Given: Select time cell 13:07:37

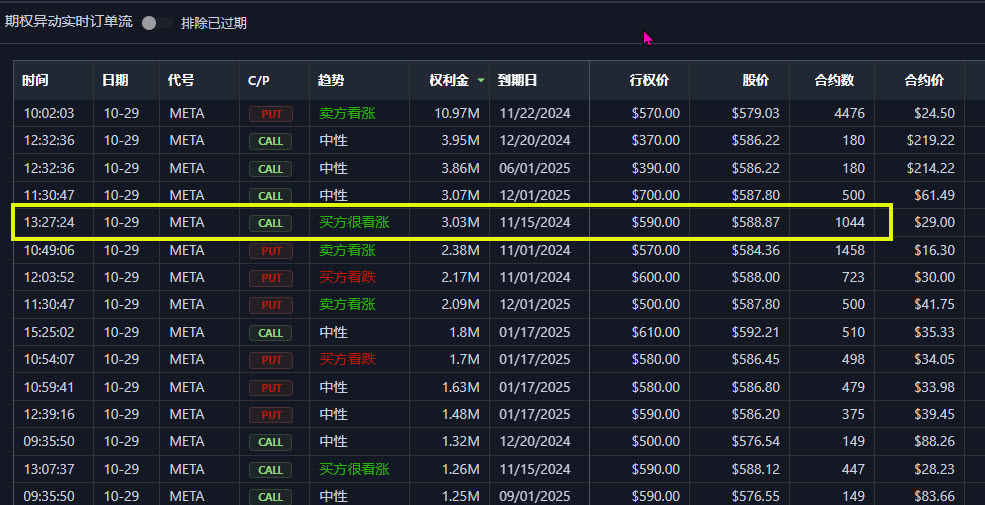Looking at the screenshot, I should pyautogui.click(x=49, y=469).
